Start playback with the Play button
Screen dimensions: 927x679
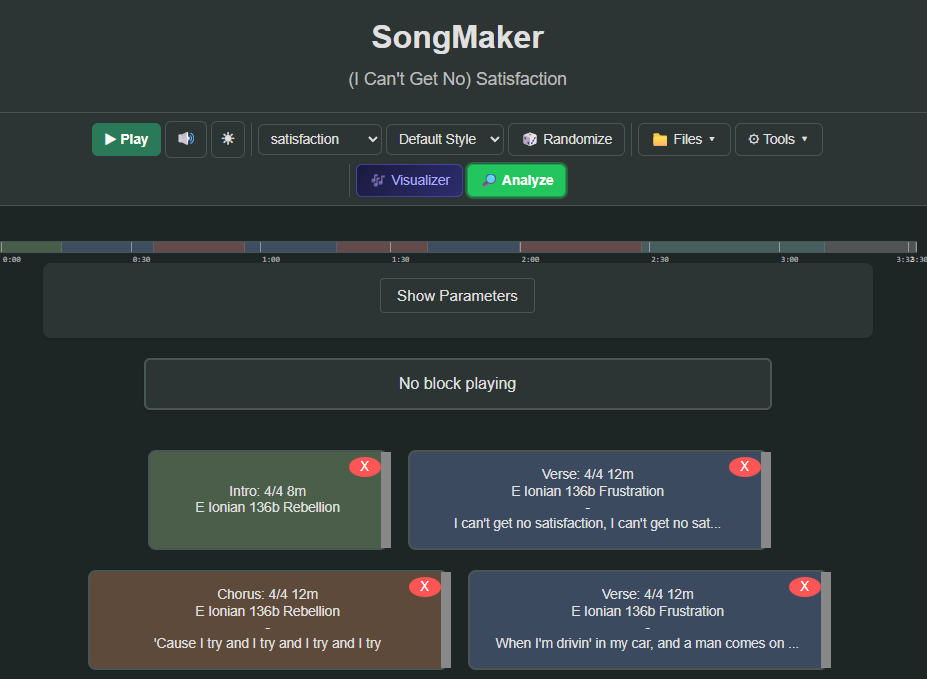coord(126,139)
